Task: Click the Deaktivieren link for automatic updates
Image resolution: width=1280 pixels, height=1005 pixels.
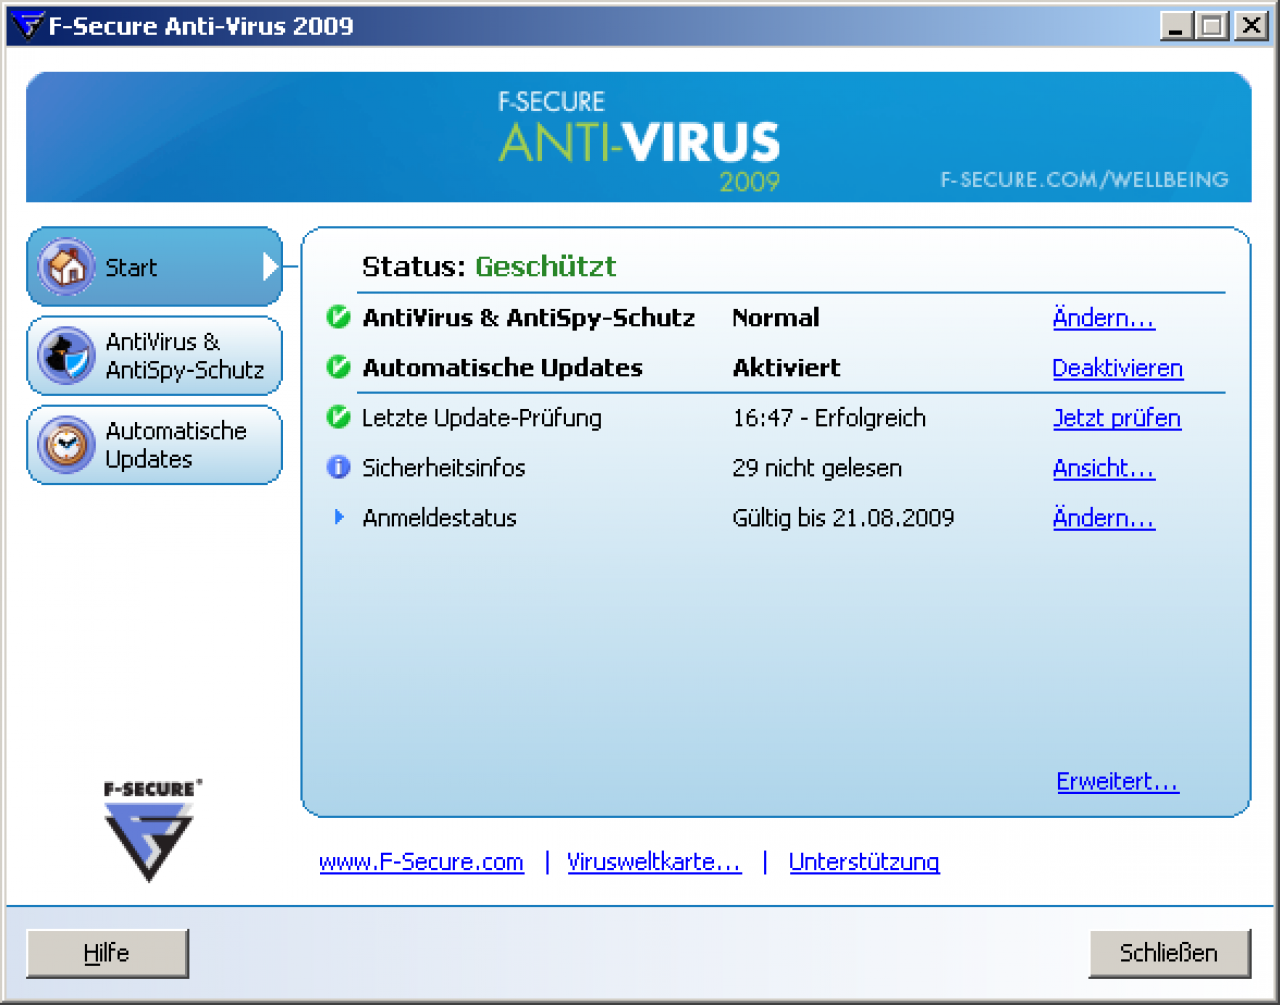Action: coord(1117,368)
